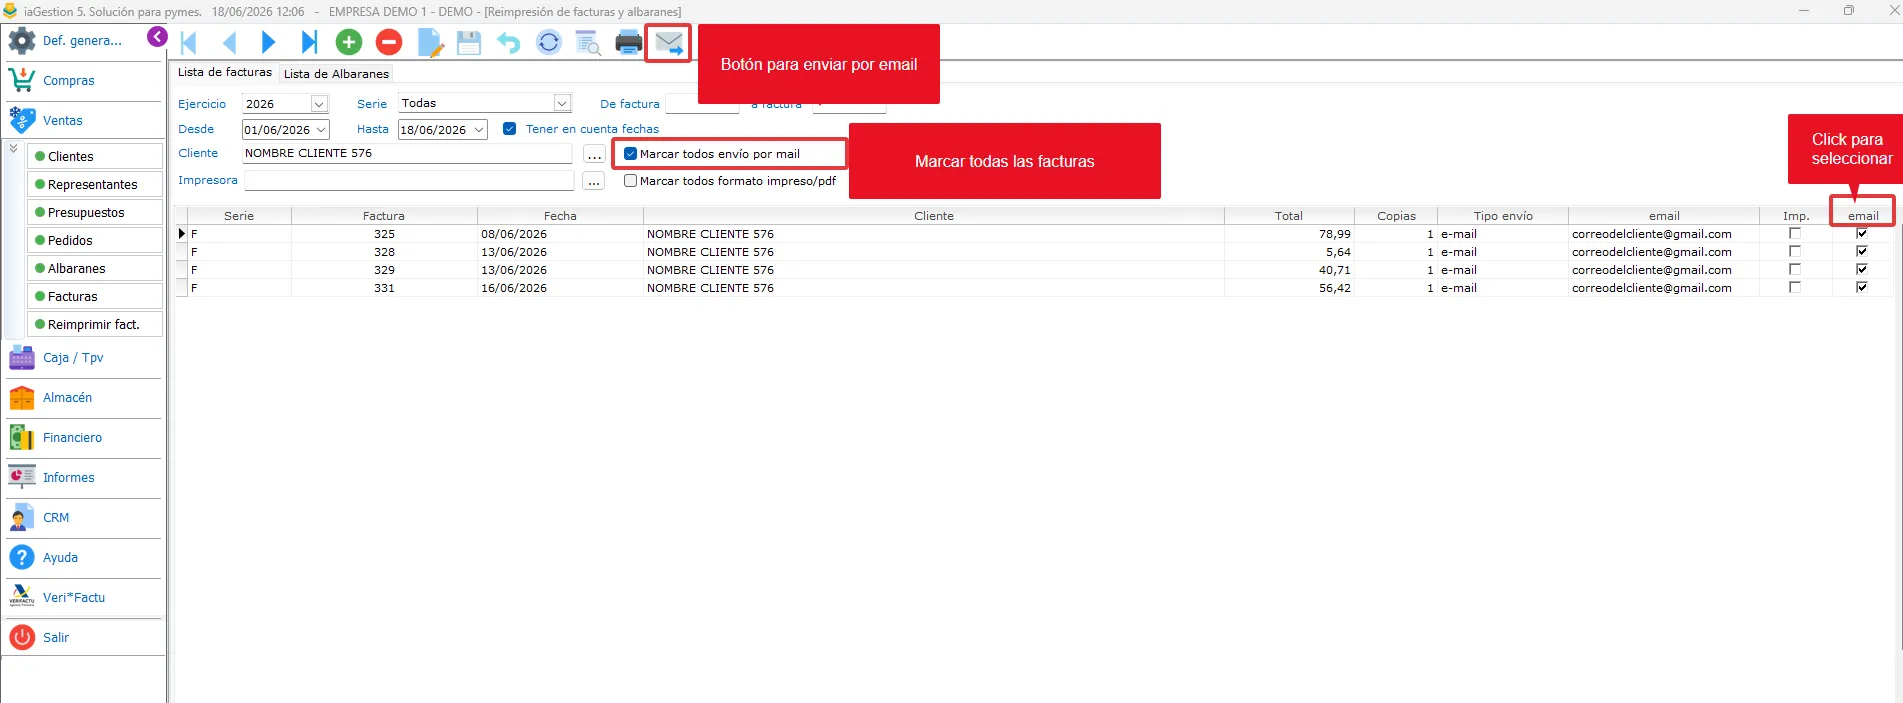Image resolution: width=1903 pixels, height=703 pixels.
Task: Toggle Imp. checkbox for invoice 328
Action: point(1795,251)
